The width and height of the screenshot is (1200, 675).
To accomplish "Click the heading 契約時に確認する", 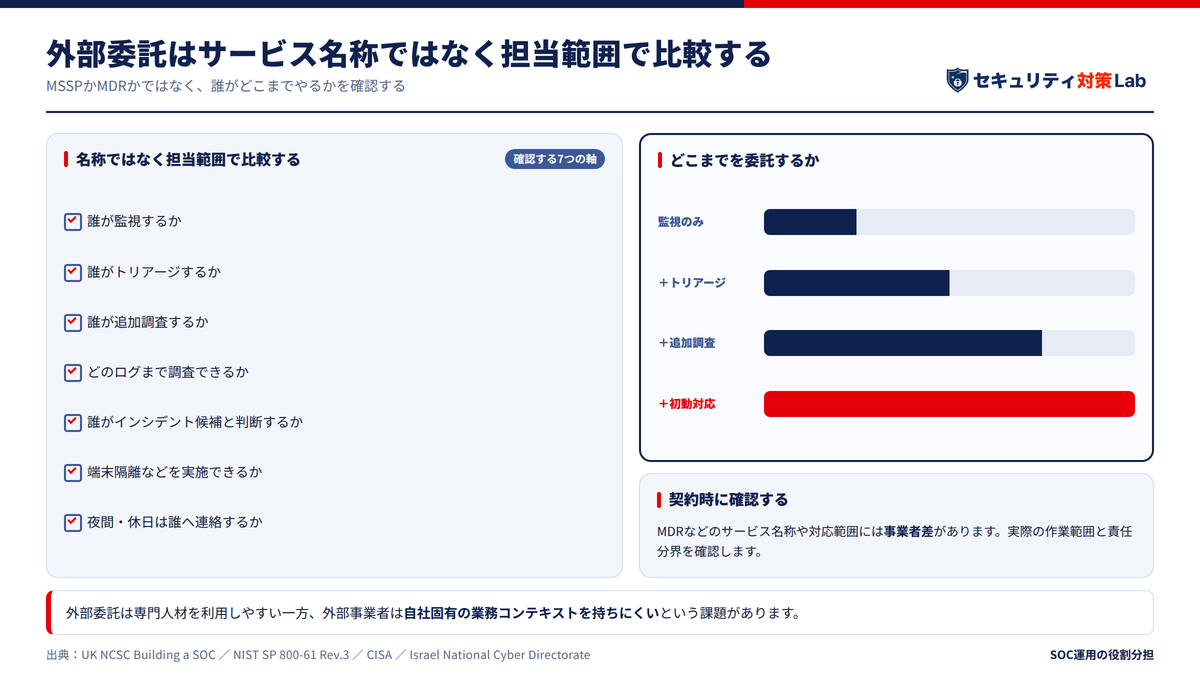I will point(728,499).
